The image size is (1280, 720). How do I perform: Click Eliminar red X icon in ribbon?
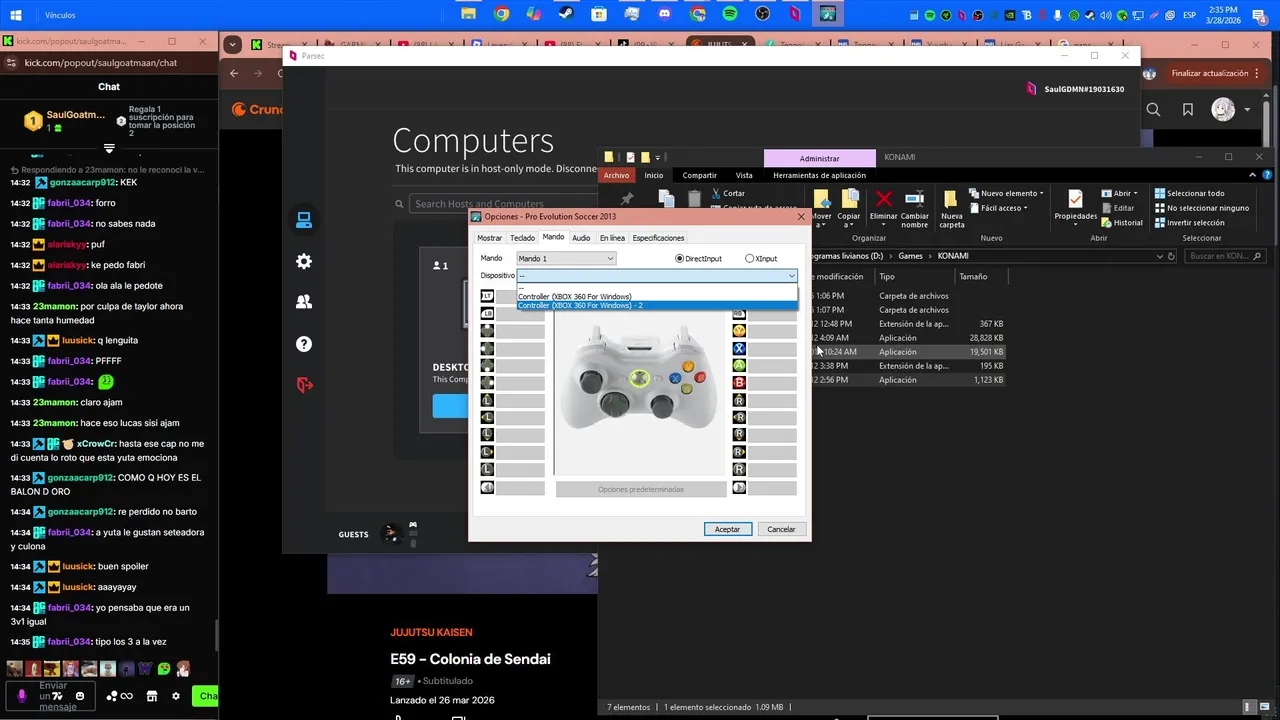(883, 199)
